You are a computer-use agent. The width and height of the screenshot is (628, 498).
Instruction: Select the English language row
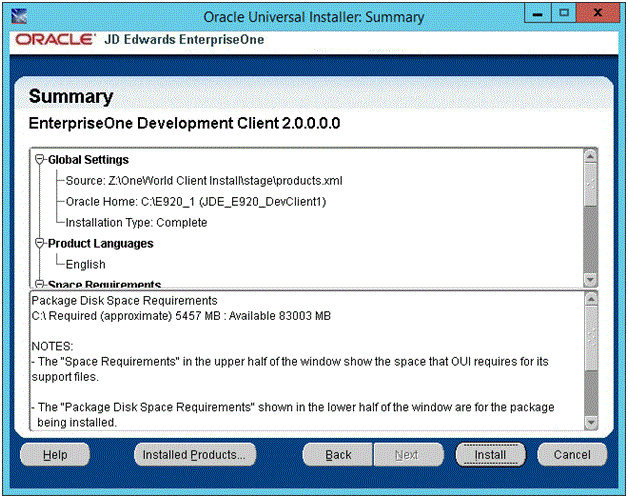click(85, 264)
